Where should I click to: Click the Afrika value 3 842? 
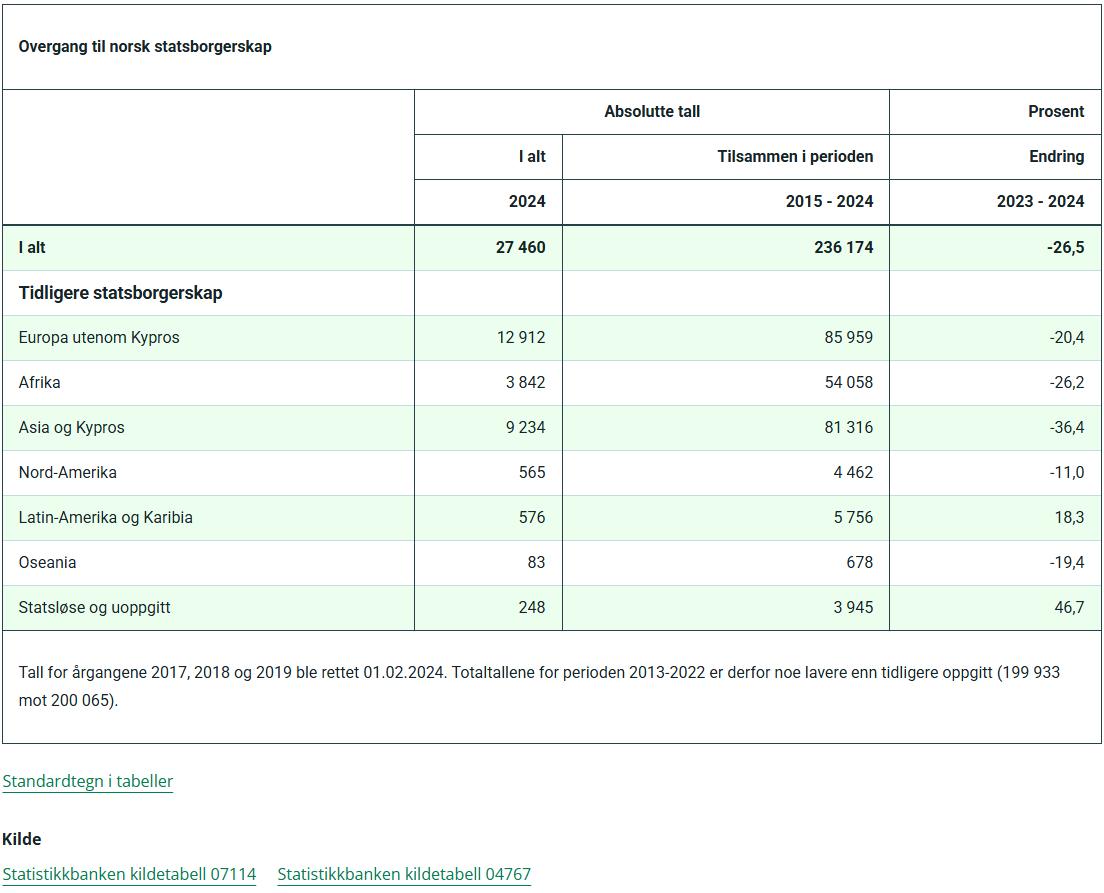coord(525,382)
